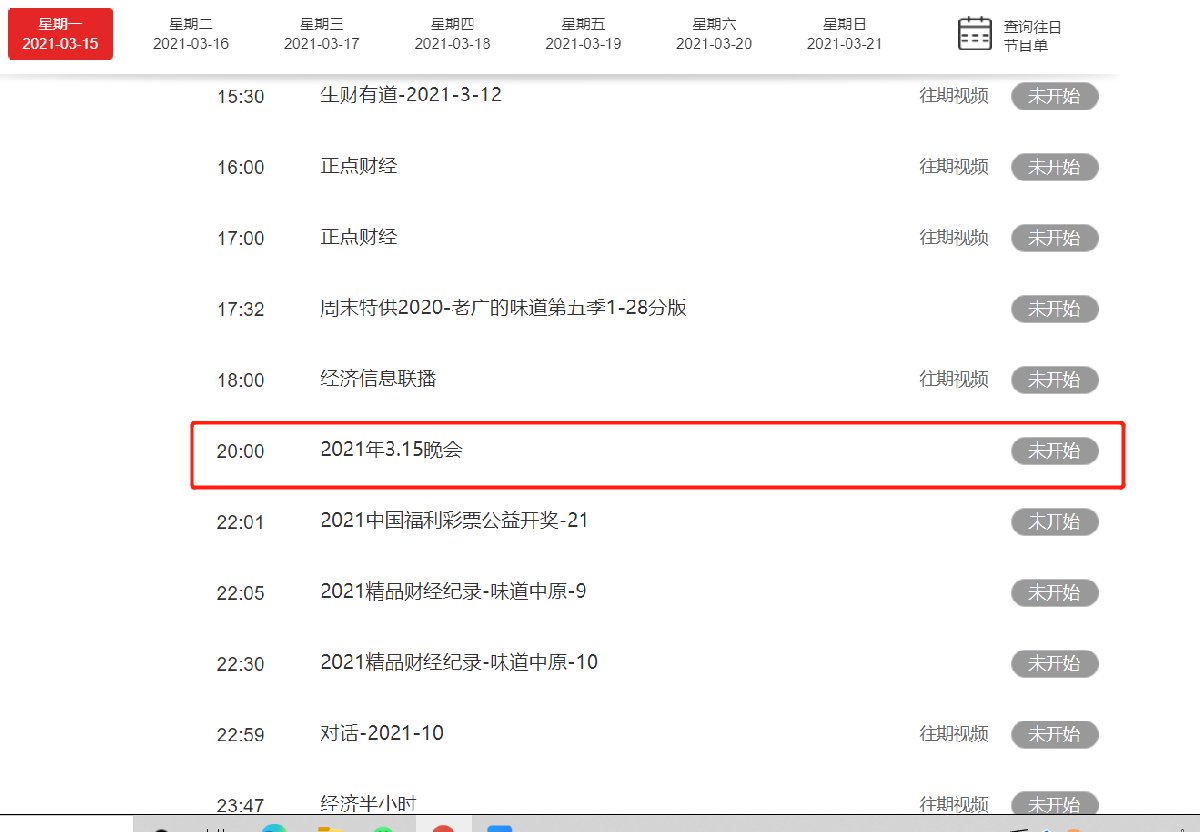
Task: Click 未开始 button for 17:00 正点财经
Action: pyautogui.click(x=1054, y=238)
